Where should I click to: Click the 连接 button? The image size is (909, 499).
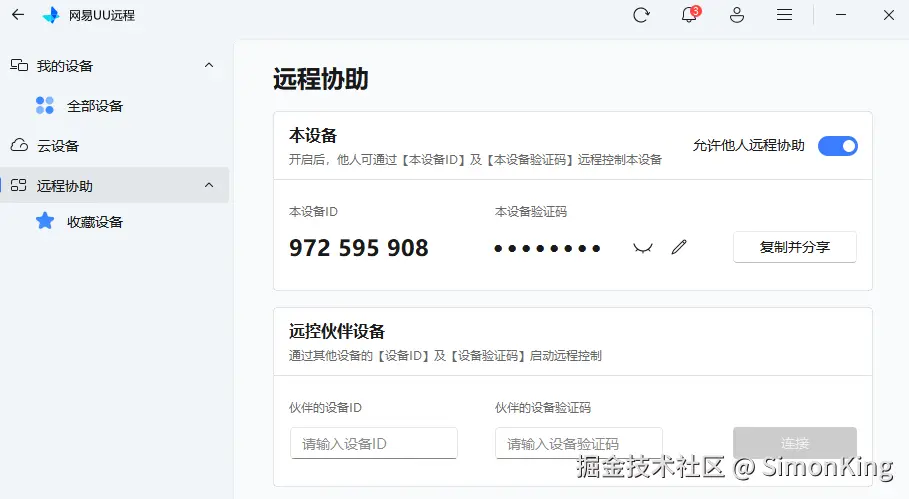tap(795, 443)
